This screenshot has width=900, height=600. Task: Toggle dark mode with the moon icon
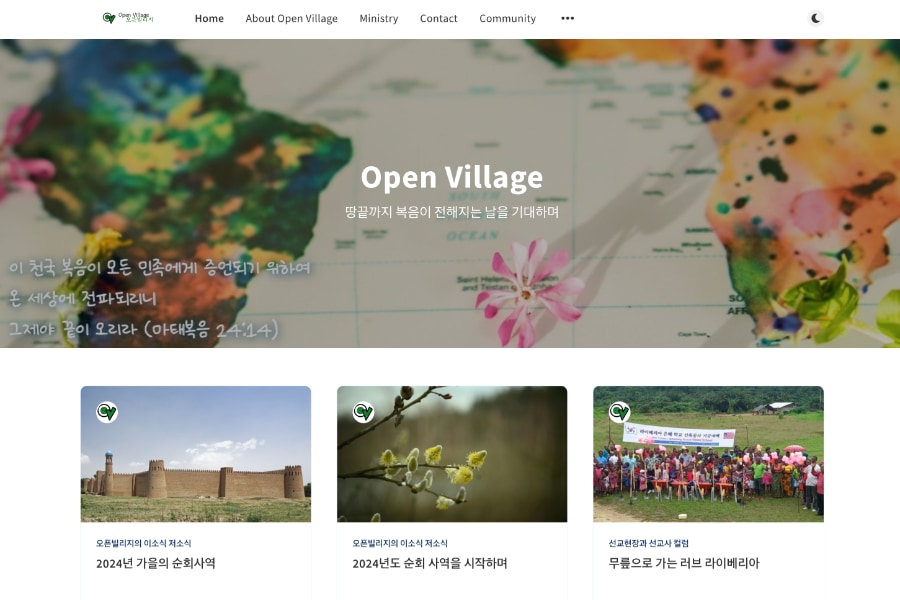[x=815, y=18]
